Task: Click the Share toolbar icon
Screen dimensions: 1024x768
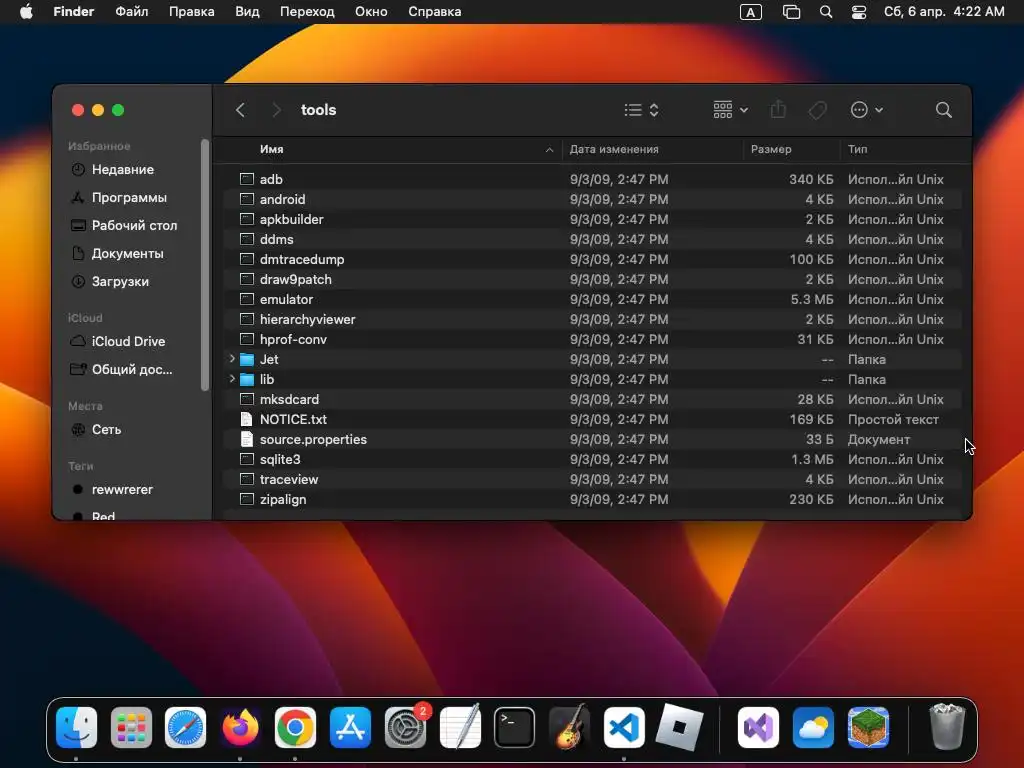Action: 778,110
